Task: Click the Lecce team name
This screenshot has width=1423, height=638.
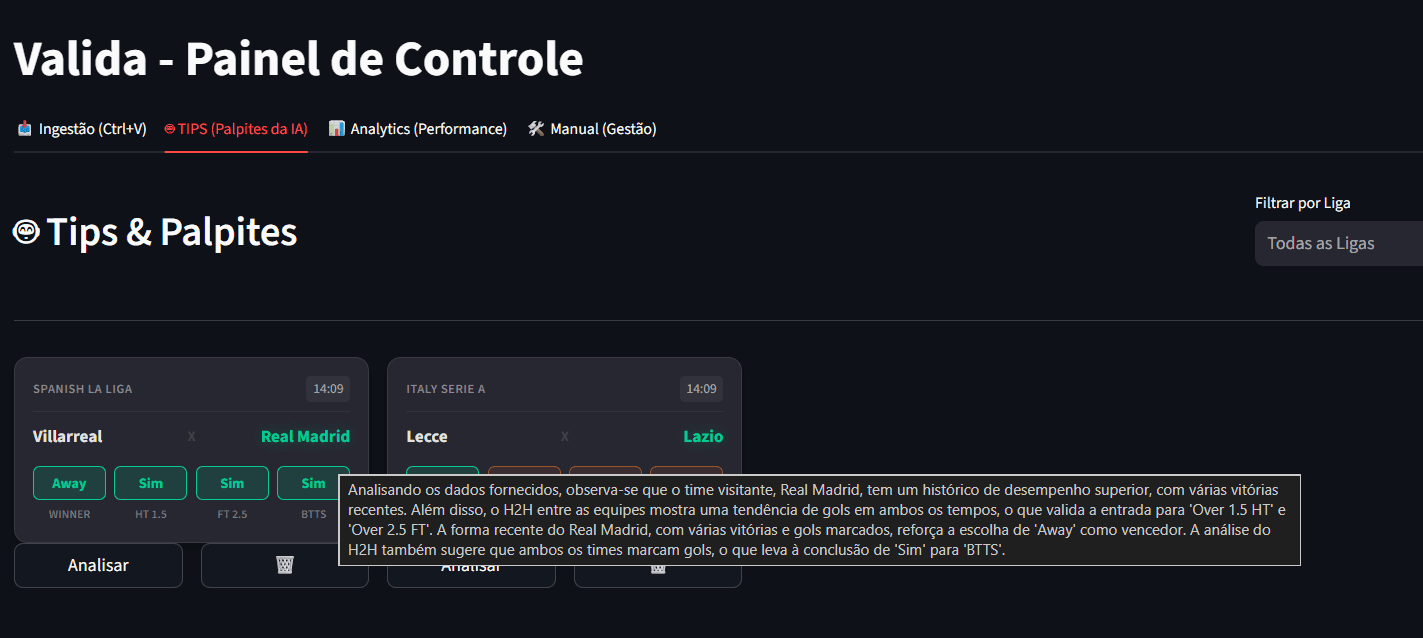Action: [x=427, y=436]
